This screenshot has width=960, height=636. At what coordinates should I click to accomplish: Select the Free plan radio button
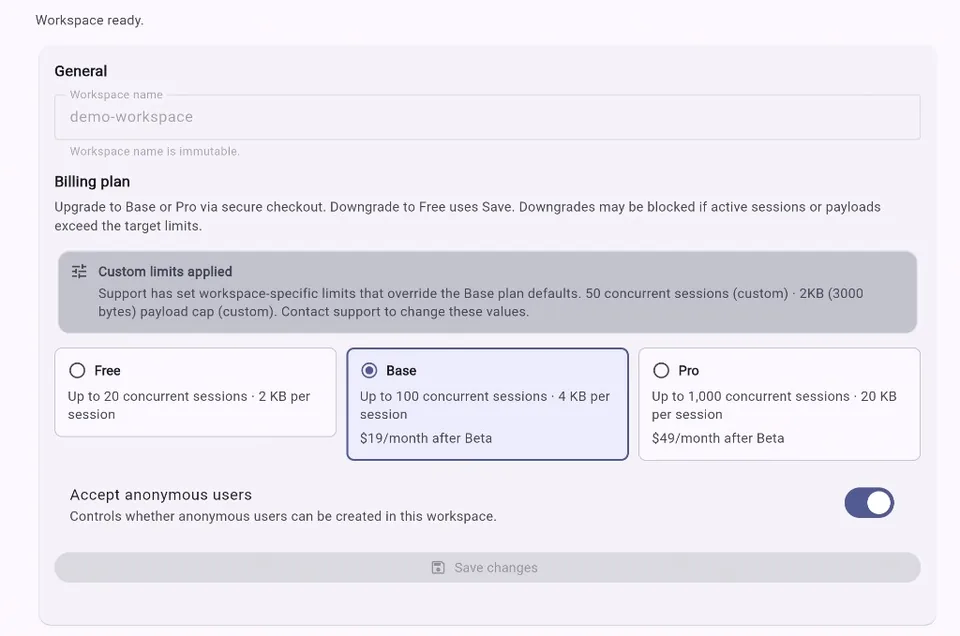tap(77, 370)
